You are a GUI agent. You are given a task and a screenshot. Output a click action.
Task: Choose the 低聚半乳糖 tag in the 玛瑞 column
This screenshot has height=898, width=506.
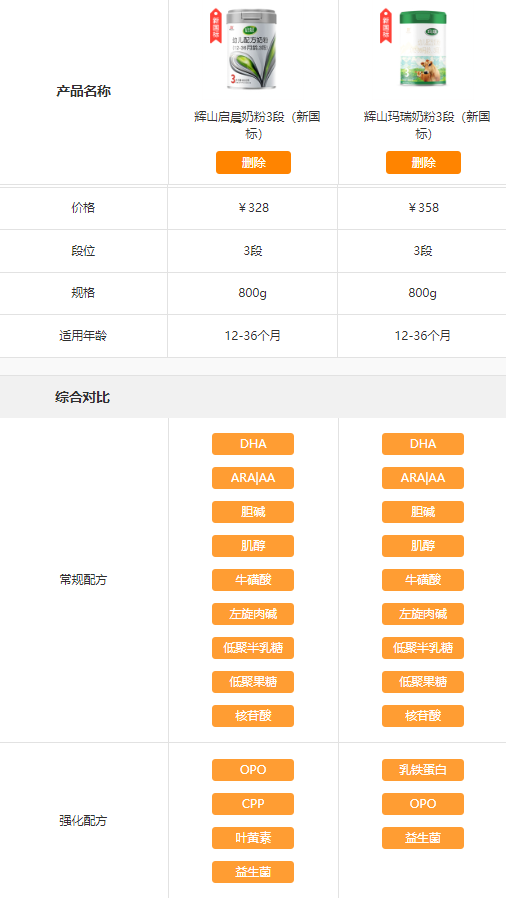point(423,648)
